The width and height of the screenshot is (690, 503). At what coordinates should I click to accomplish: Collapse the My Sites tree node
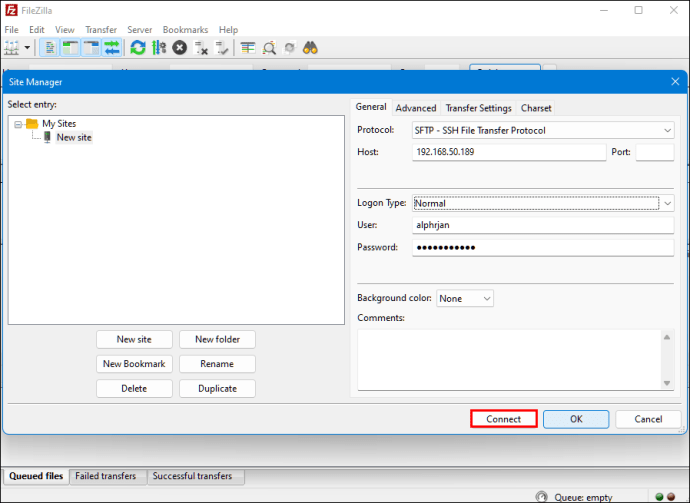18,125
